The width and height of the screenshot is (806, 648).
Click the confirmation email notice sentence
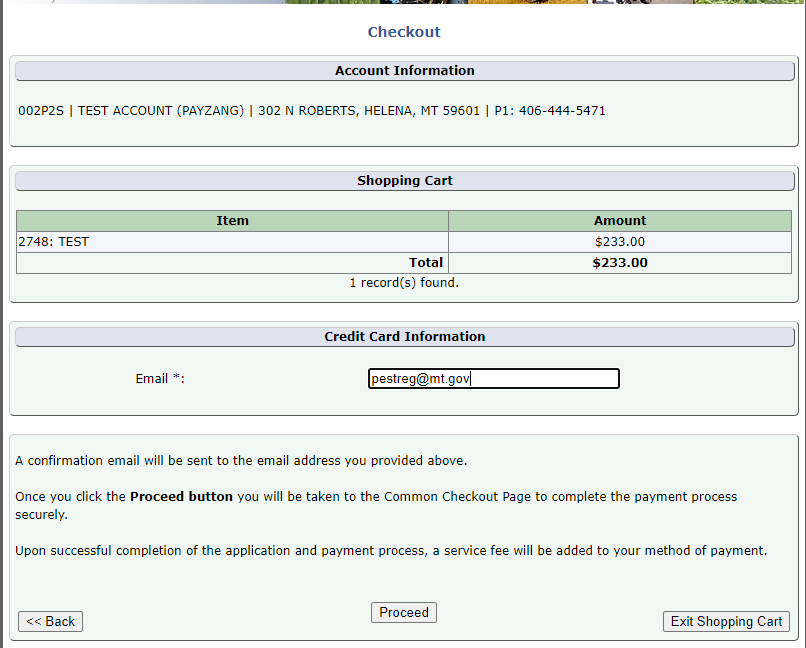click(x=241, y=461)
